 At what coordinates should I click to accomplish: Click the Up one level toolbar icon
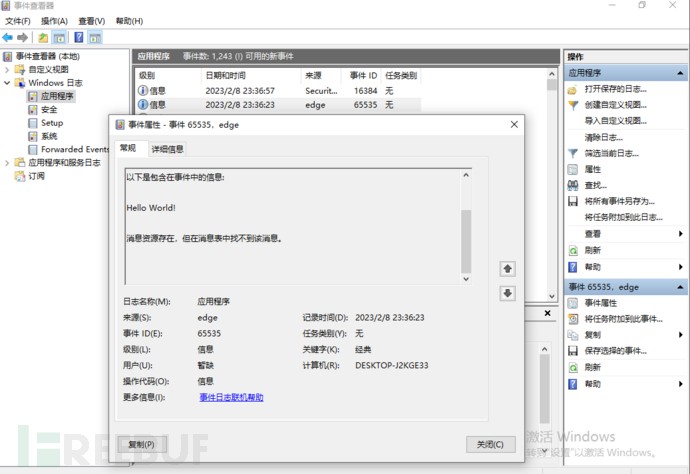point(43,38)
